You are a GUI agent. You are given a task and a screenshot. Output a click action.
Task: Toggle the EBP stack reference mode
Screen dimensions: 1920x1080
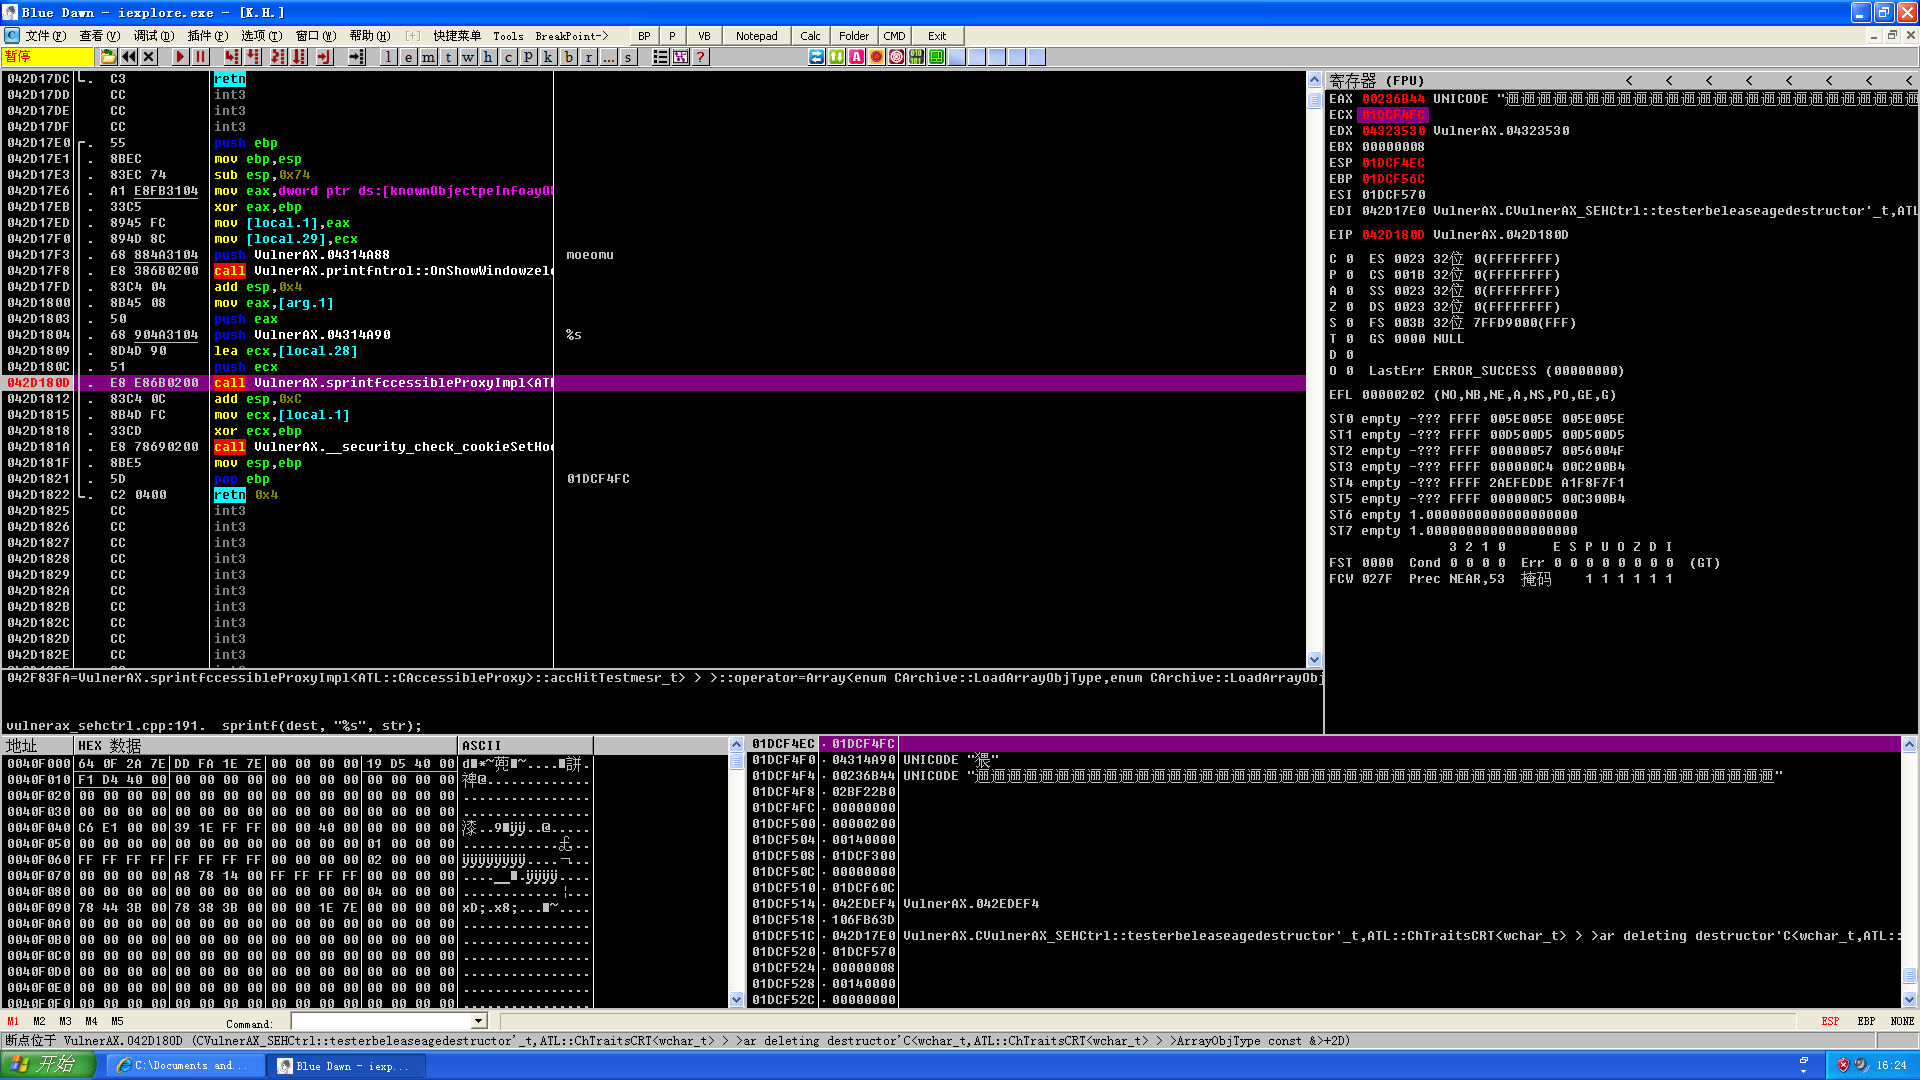[1866, 1021]
